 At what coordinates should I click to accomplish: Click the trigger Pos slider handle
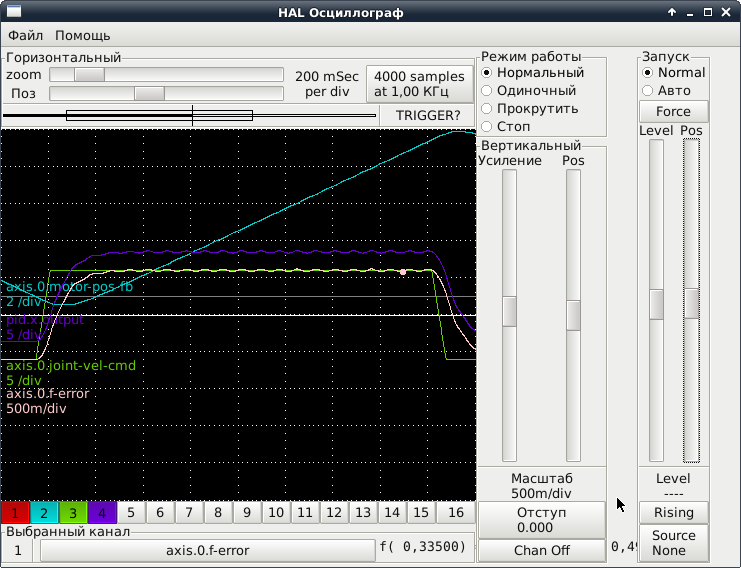point(692,303)
